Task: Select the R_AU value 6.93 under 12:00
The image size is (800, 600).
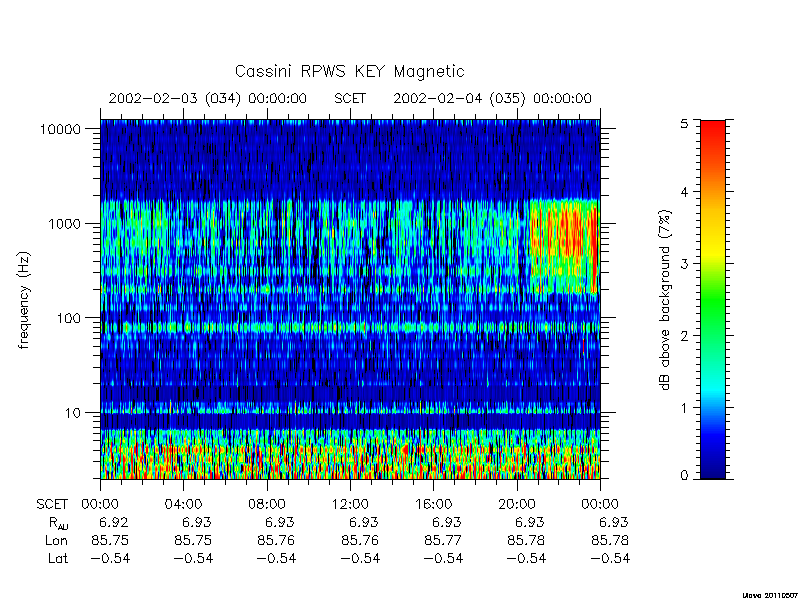Action: tap(363, 522)
